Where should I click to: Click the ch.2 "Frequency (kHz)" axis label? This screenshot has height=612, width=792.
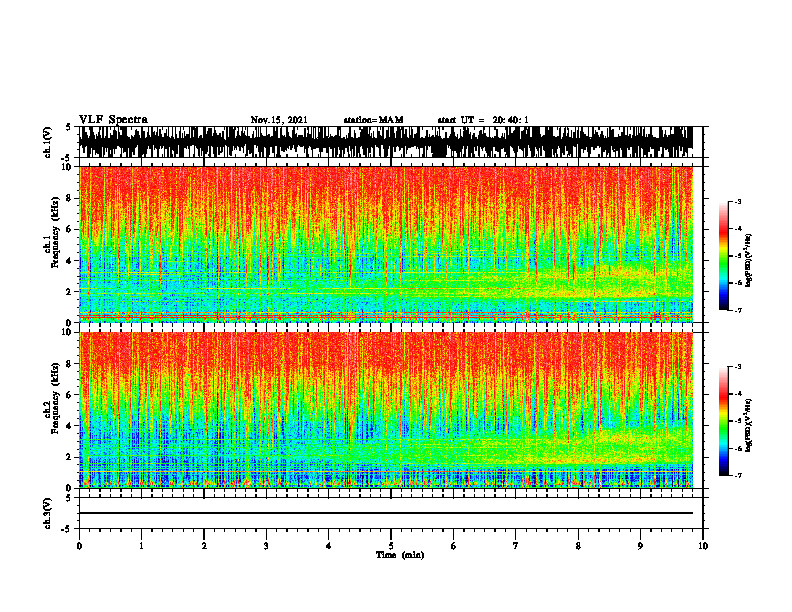pos(55,398)
